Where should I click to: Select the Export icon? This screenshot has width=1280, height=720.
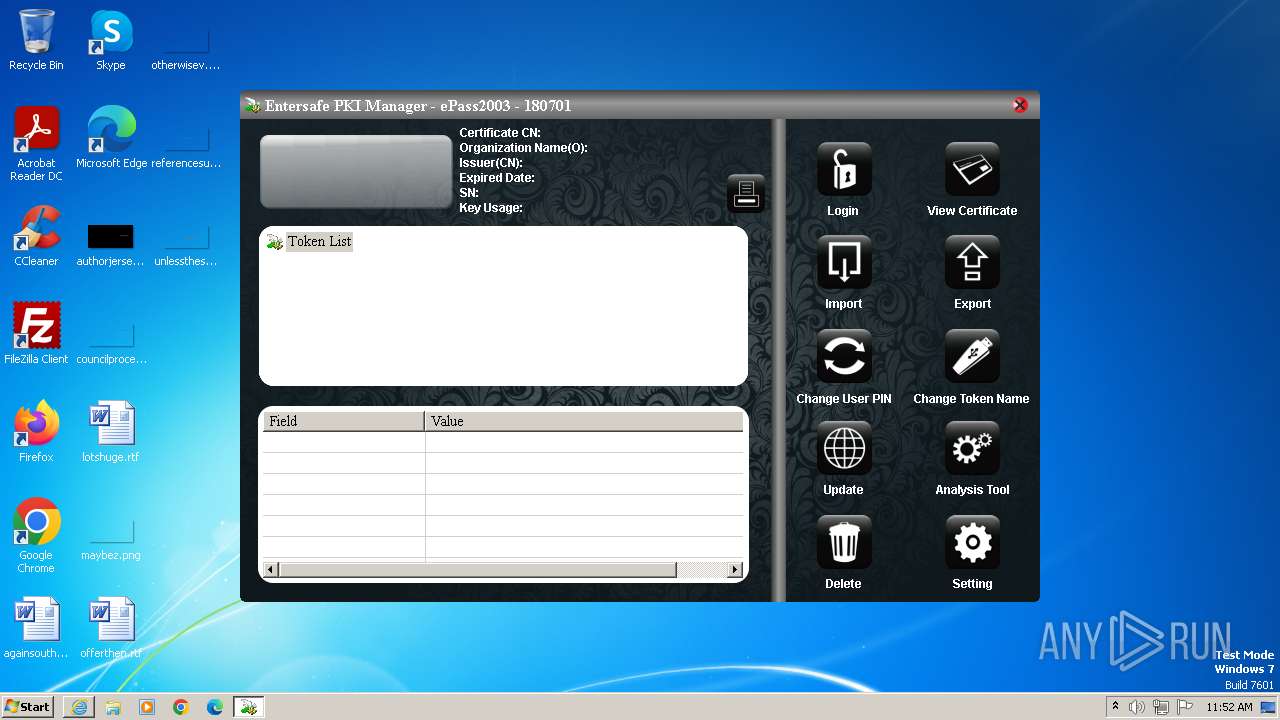pos(972,263)
